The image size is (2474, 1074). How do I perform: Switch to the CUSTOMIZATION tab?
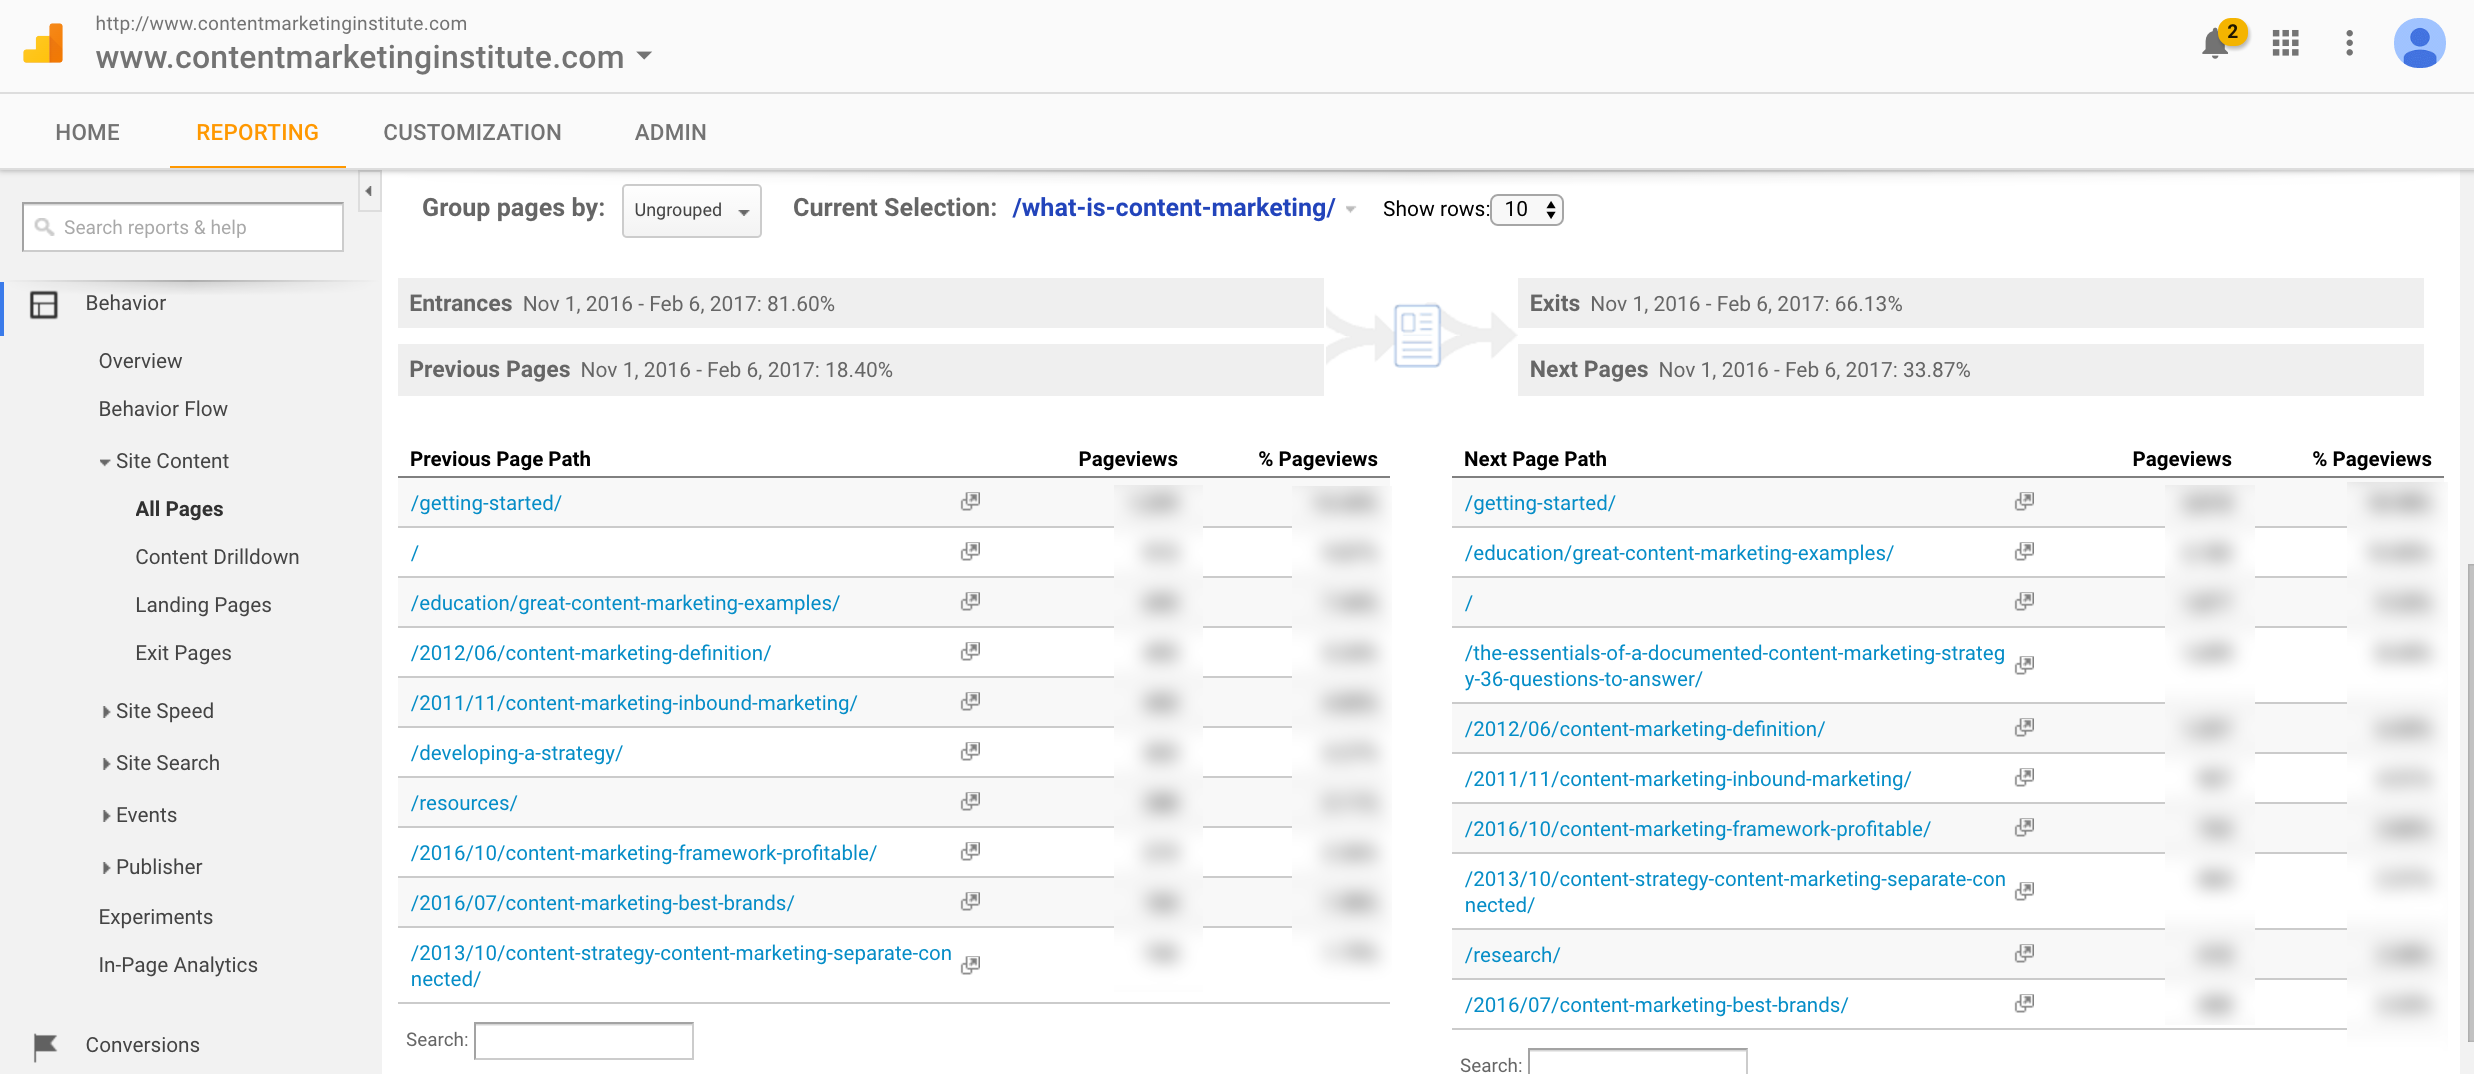tap(472, 132)
